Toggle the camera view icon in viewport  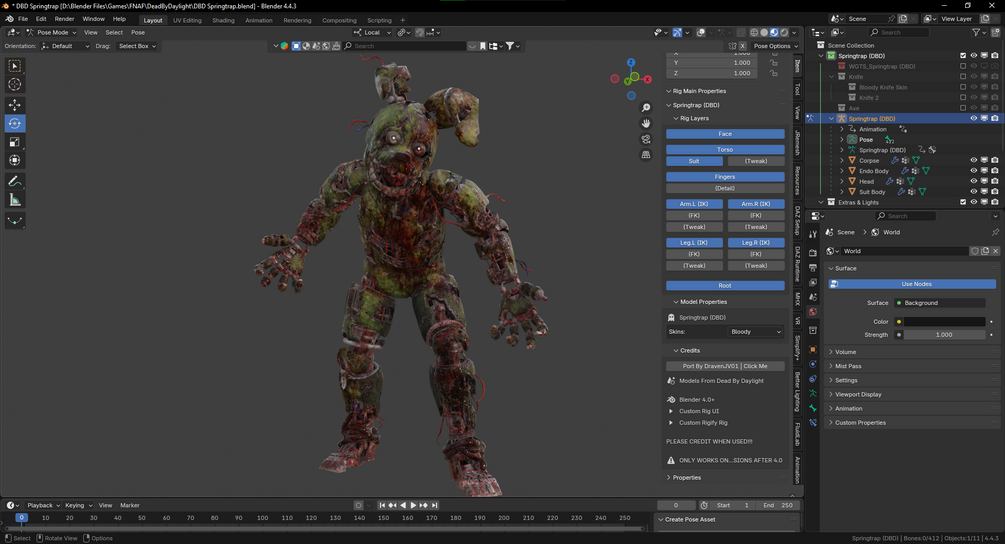(x=646, y=139)
